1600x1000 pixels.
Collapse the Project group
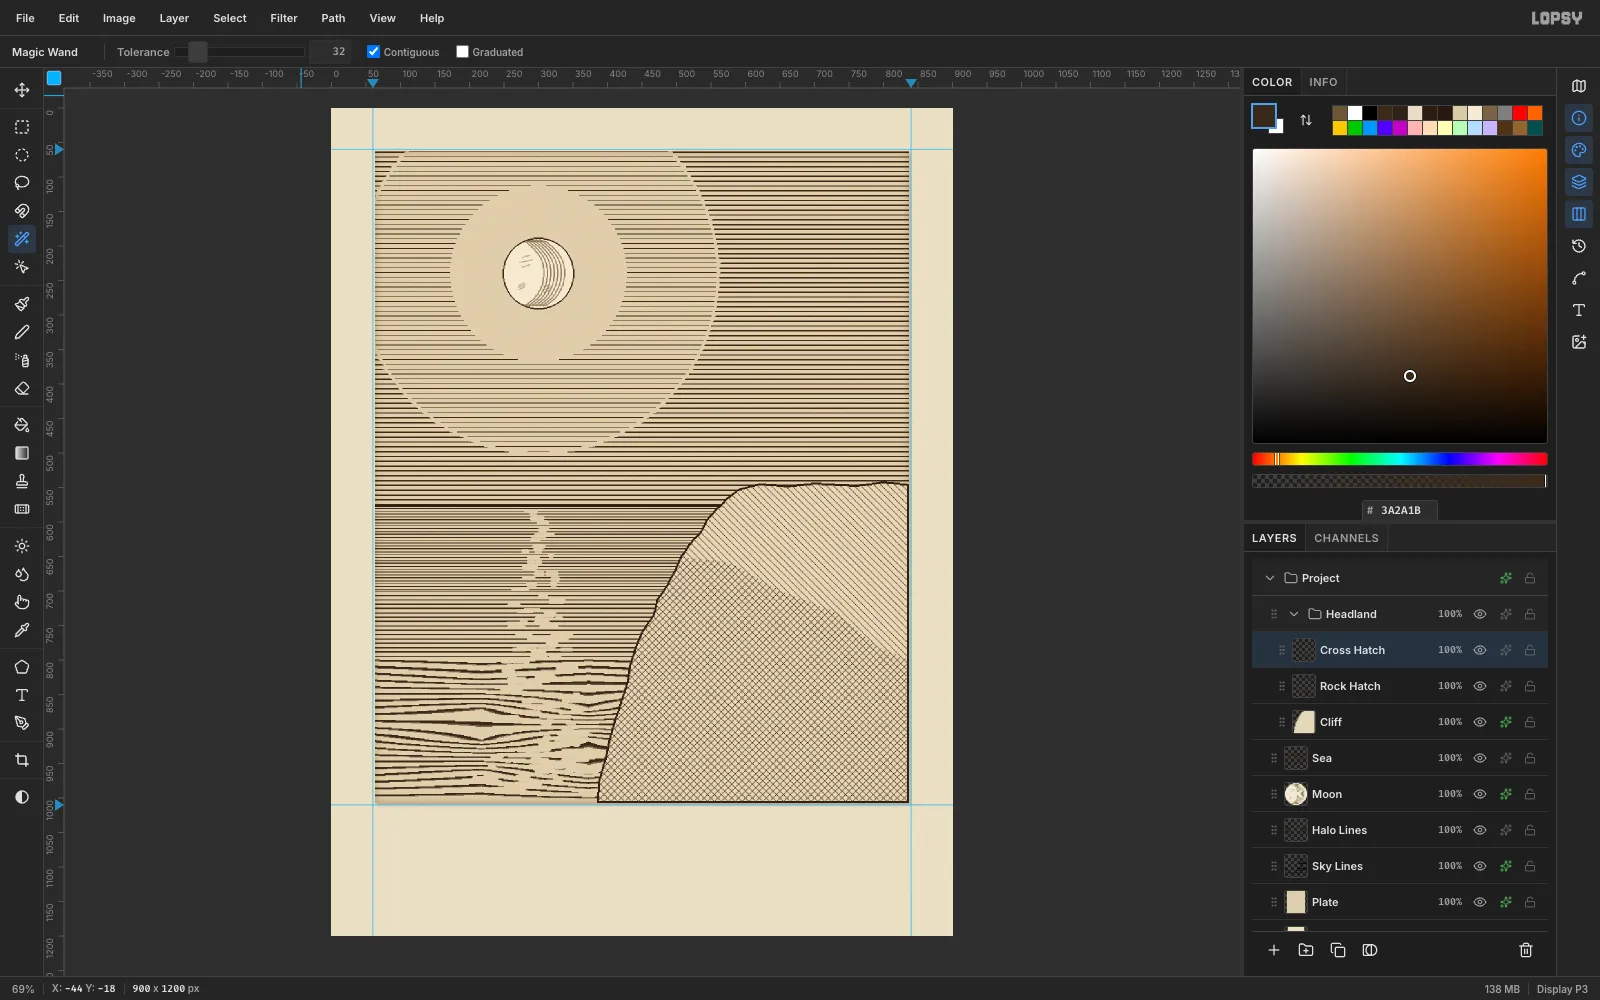pos(1270,578)
